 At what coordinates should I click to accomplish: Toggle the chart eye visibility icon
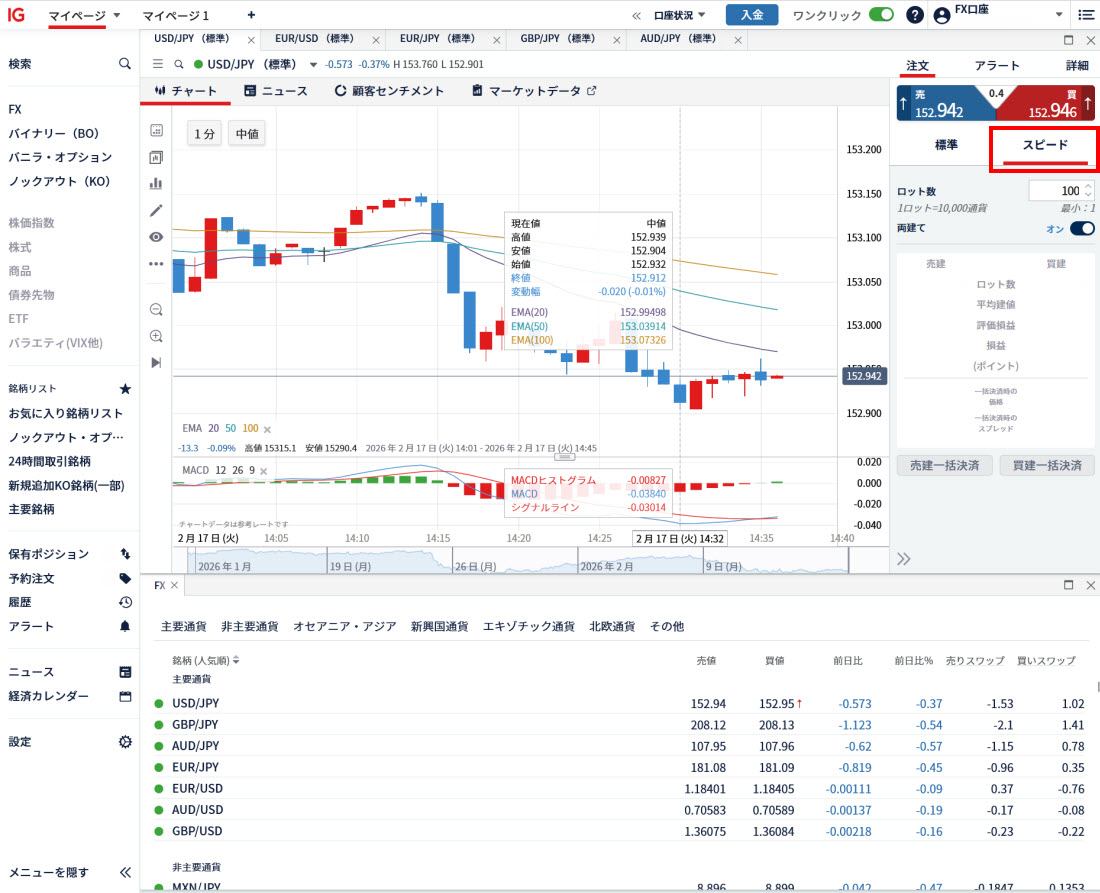[156, 237]
